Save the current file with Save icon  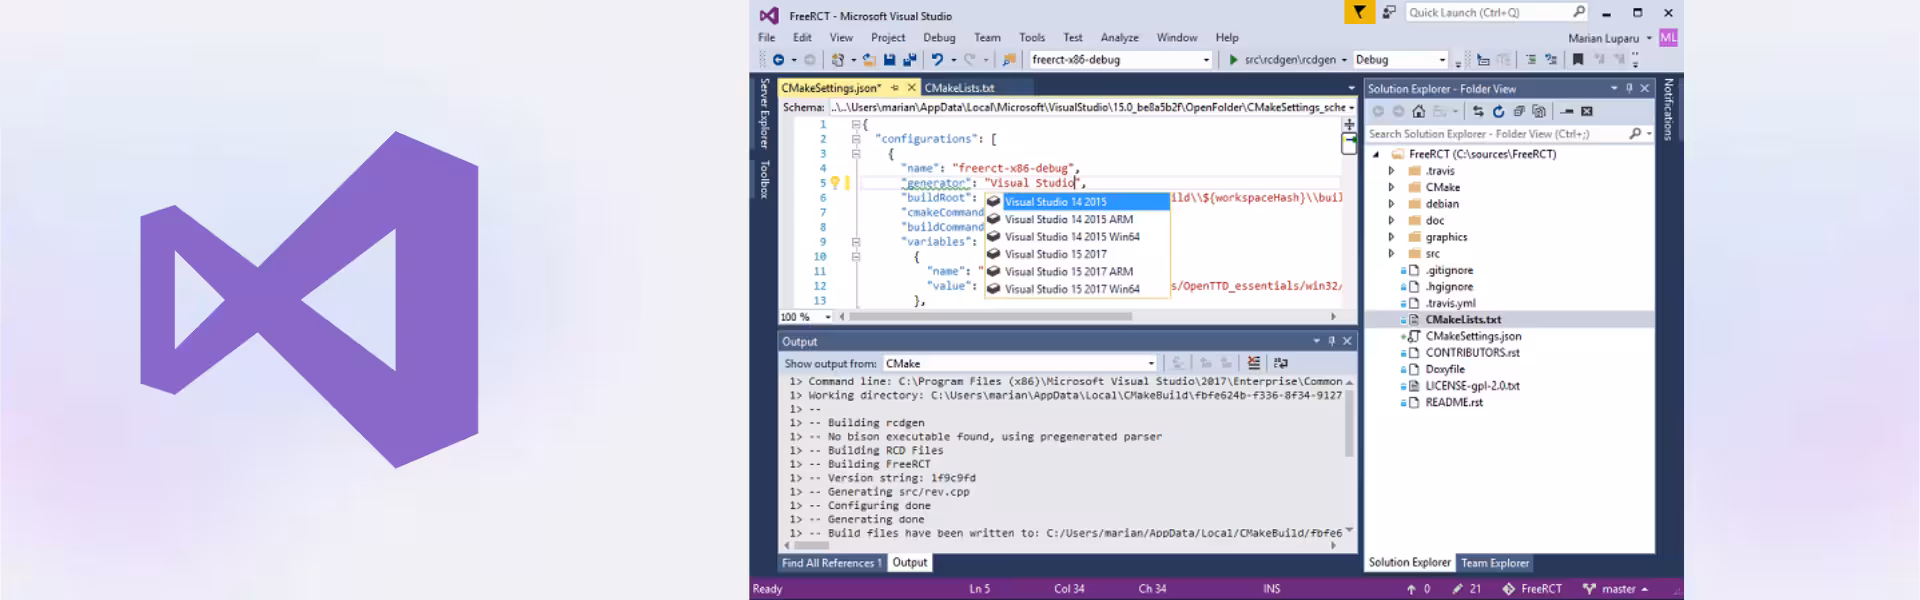[x=889, y=60]
